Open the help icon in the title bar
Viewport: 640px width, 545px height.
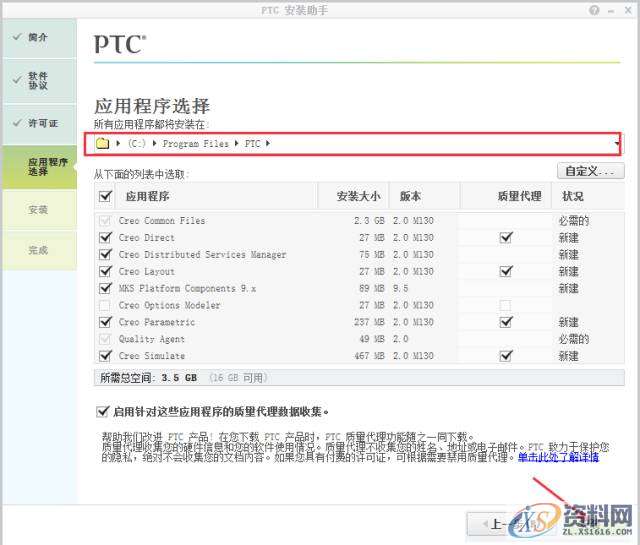point(594,10)
